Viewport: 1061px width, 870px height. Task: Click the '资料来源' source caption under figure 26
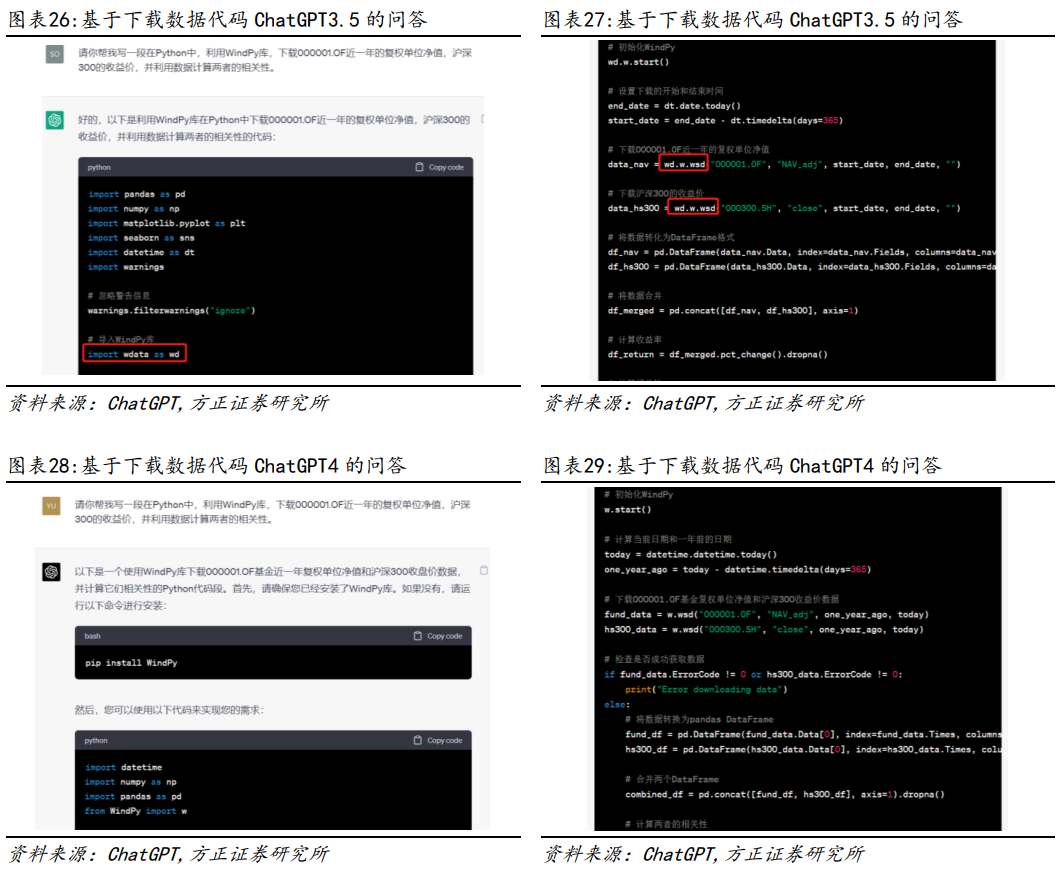point(168,403)
